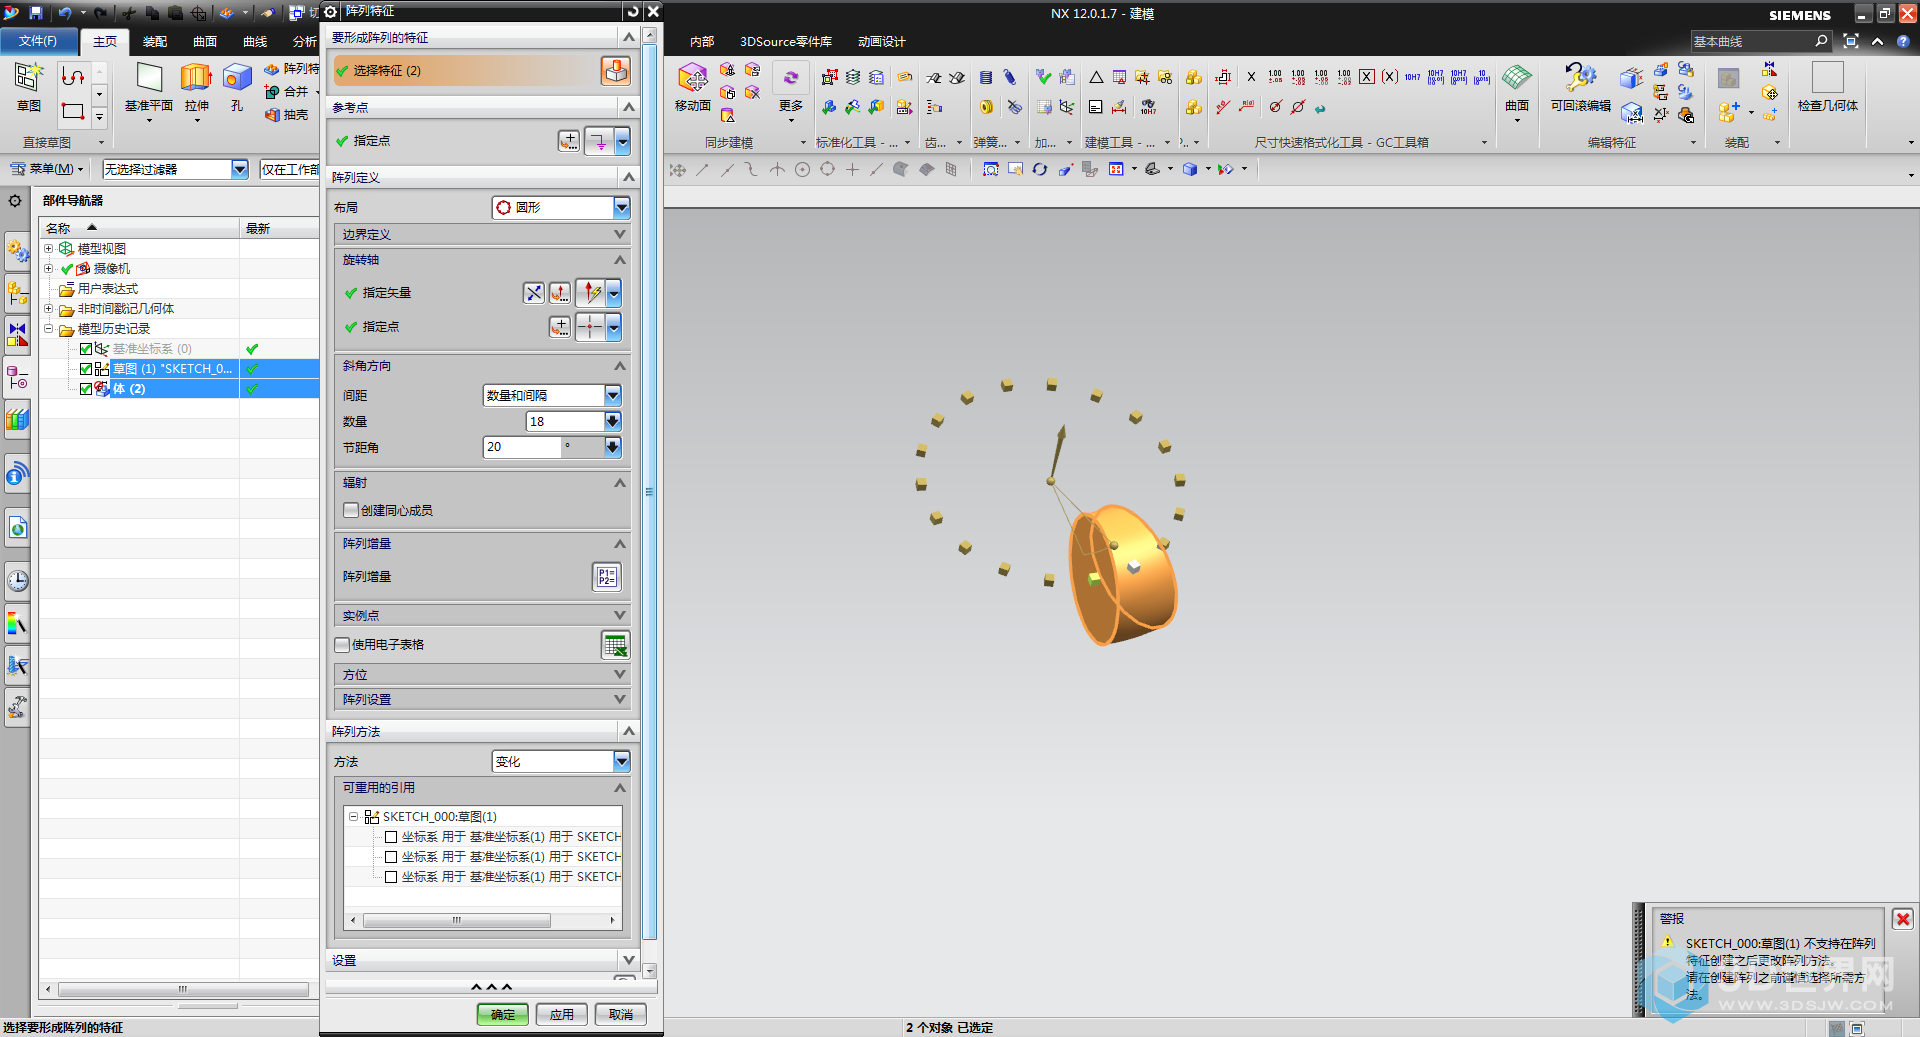Check third 坐标系 reusable reference checkbox

tap(391, 877)
